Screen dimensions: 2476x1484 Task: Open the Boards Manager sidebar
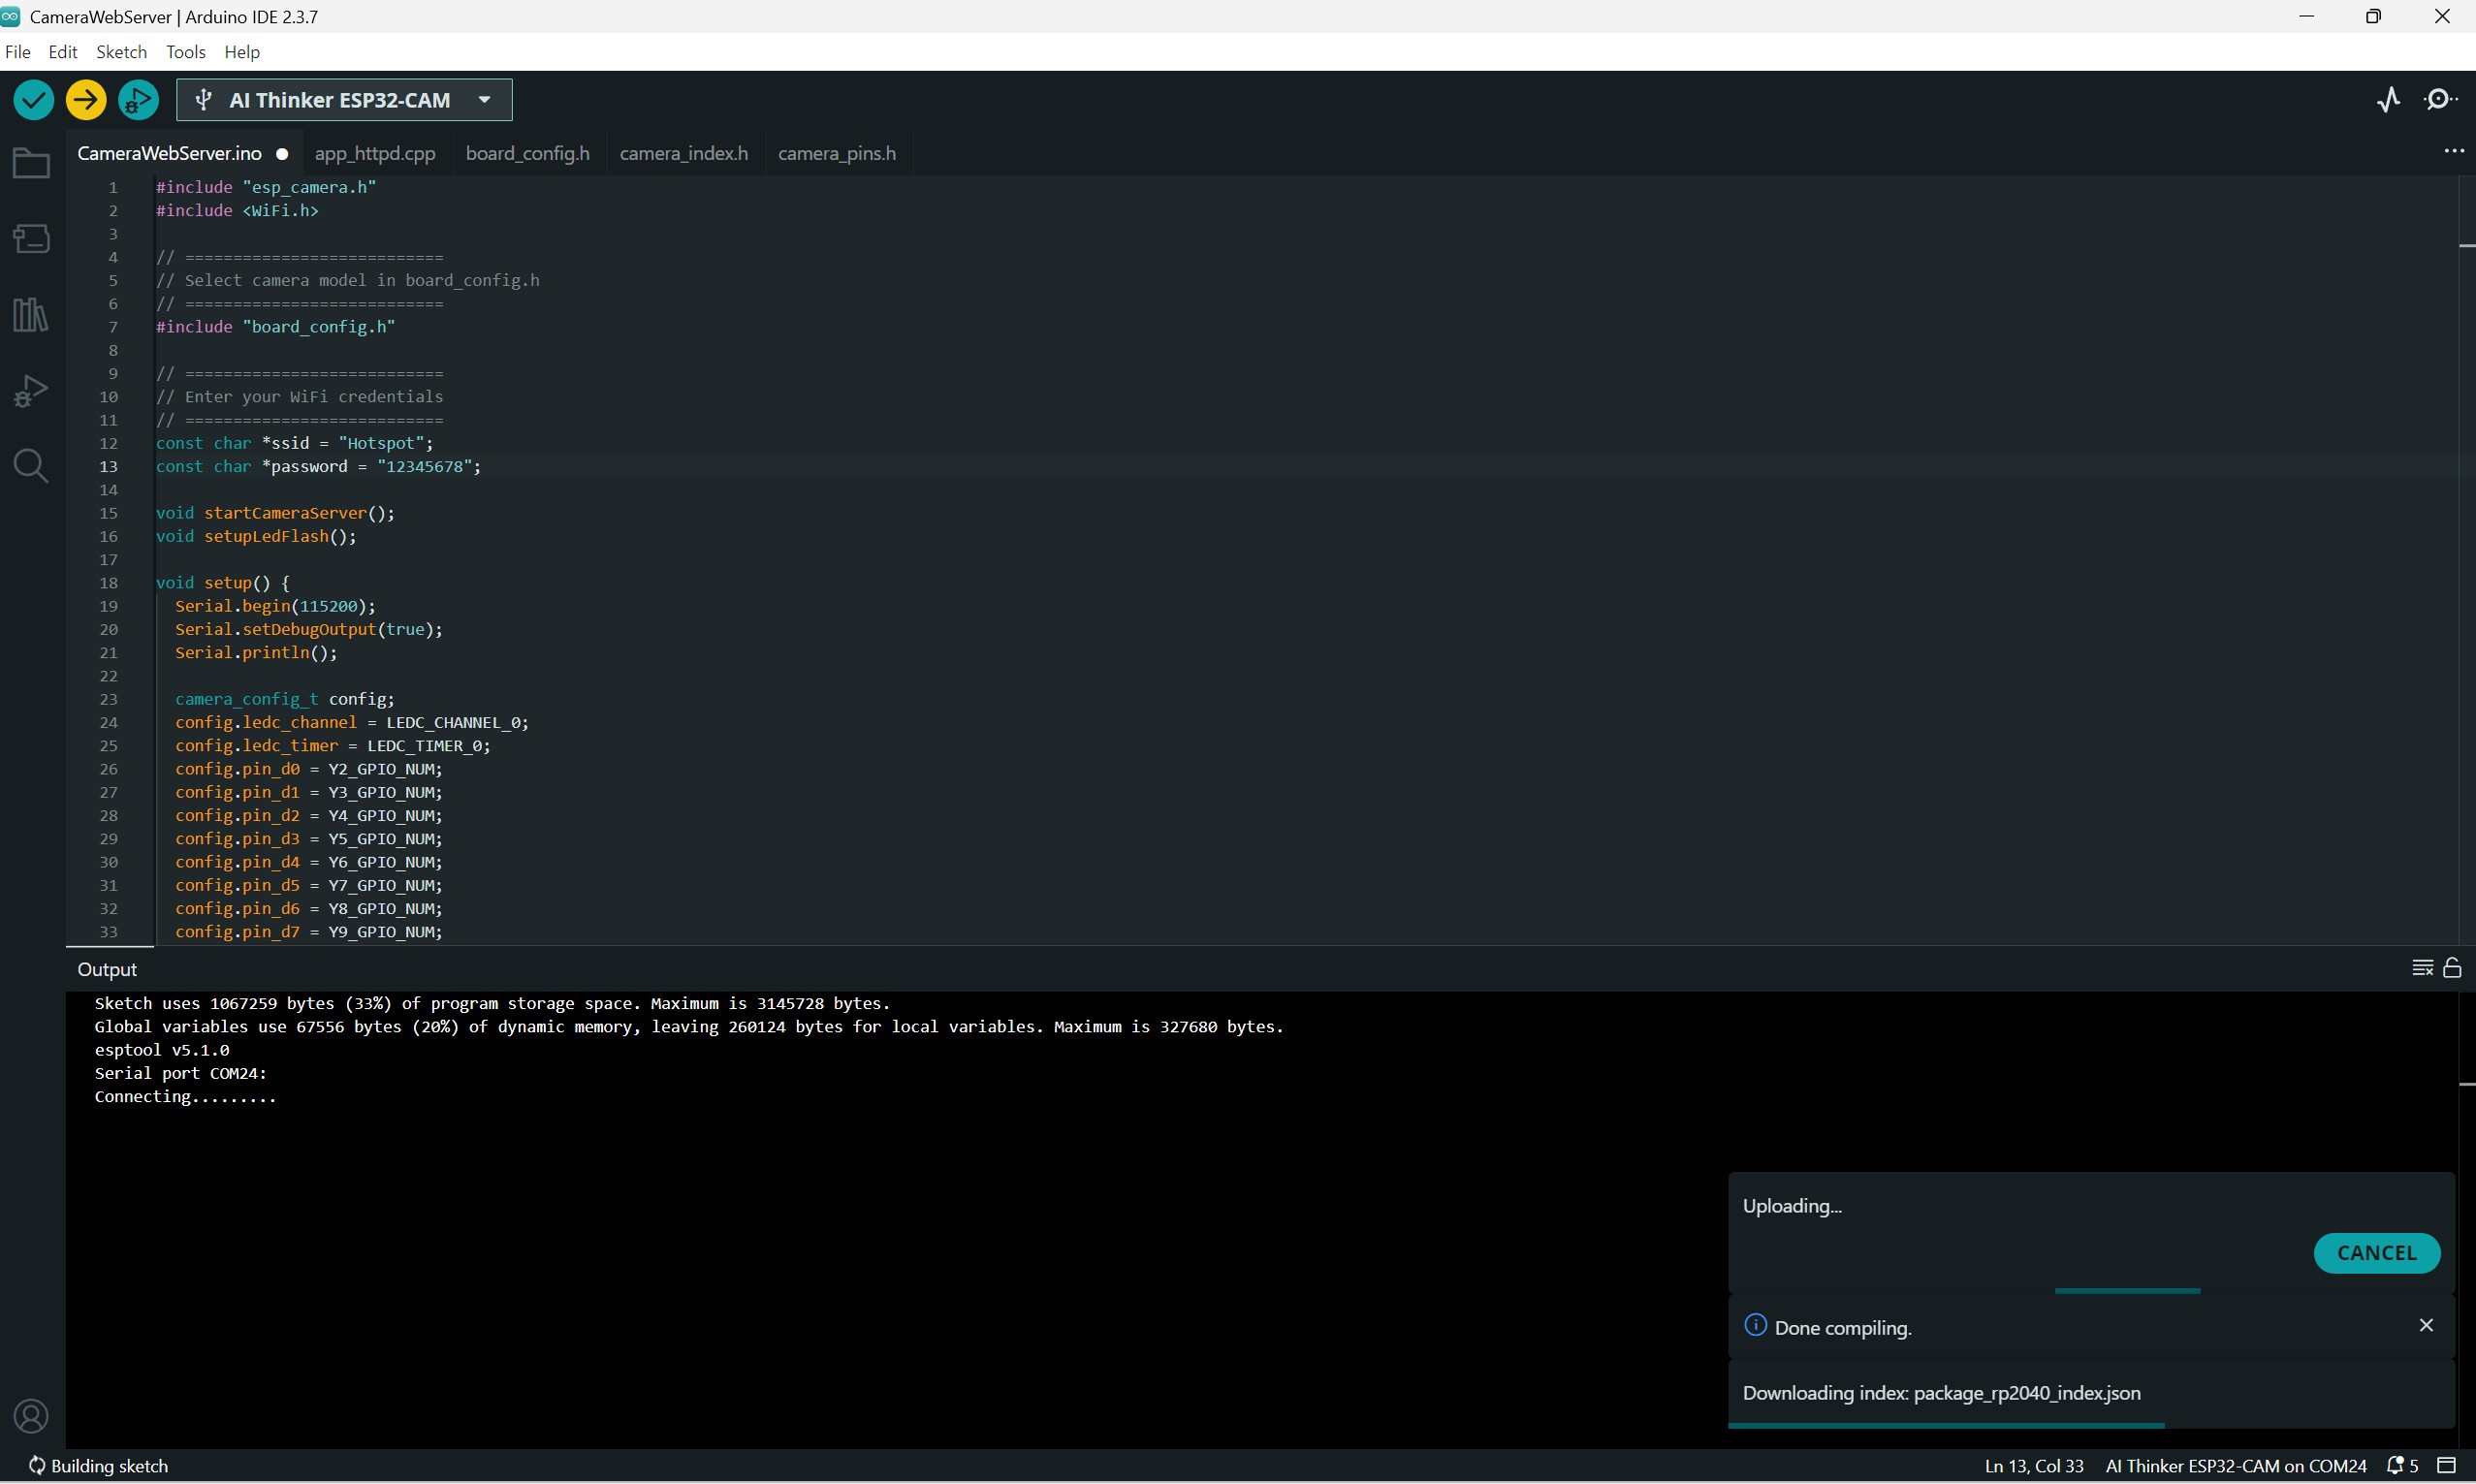tap(31, 239)
